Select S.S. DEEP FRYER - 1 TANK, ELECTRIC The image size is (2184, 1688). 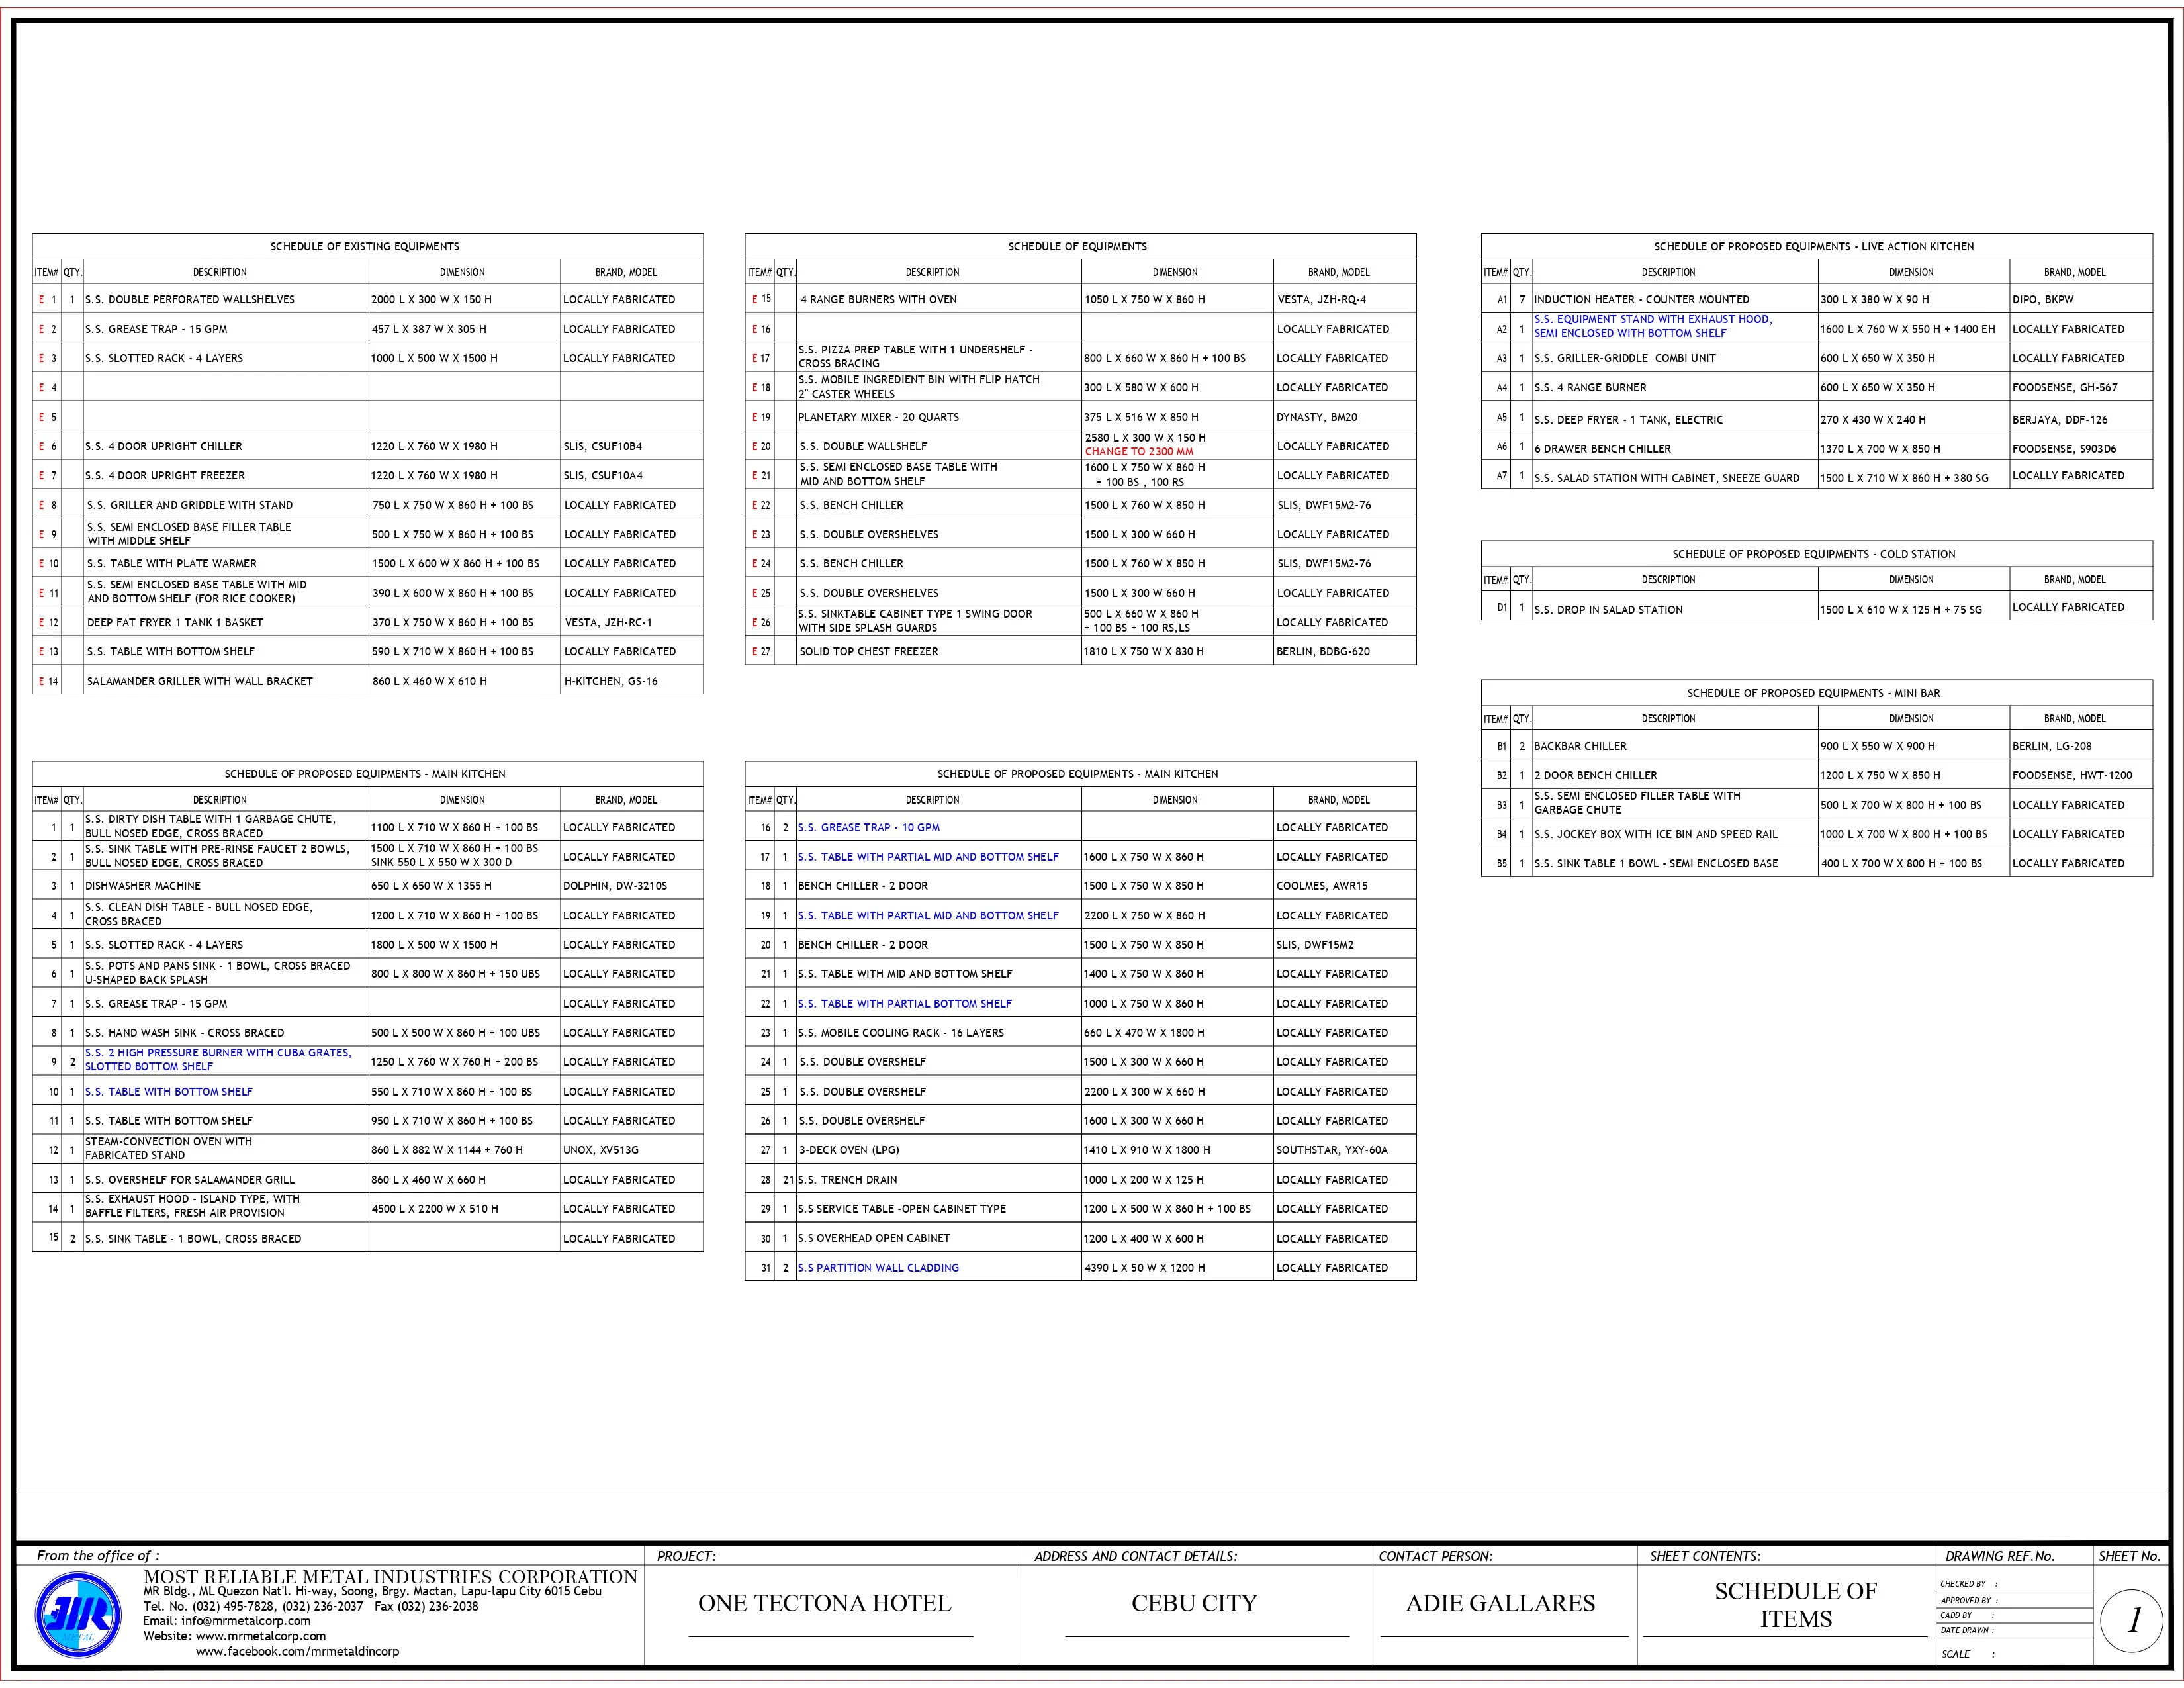pos(1629,420)
